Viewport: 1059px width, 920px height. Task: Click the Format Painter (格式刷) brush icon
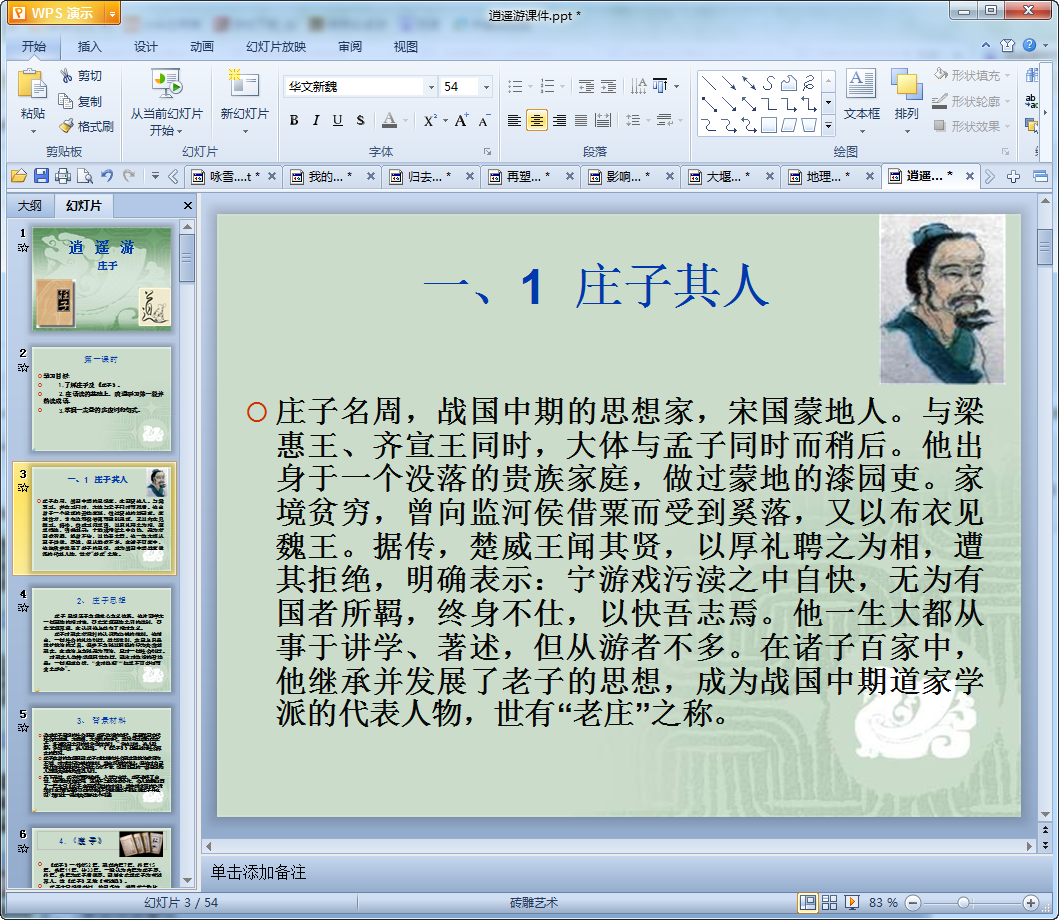tap(67, 127)
